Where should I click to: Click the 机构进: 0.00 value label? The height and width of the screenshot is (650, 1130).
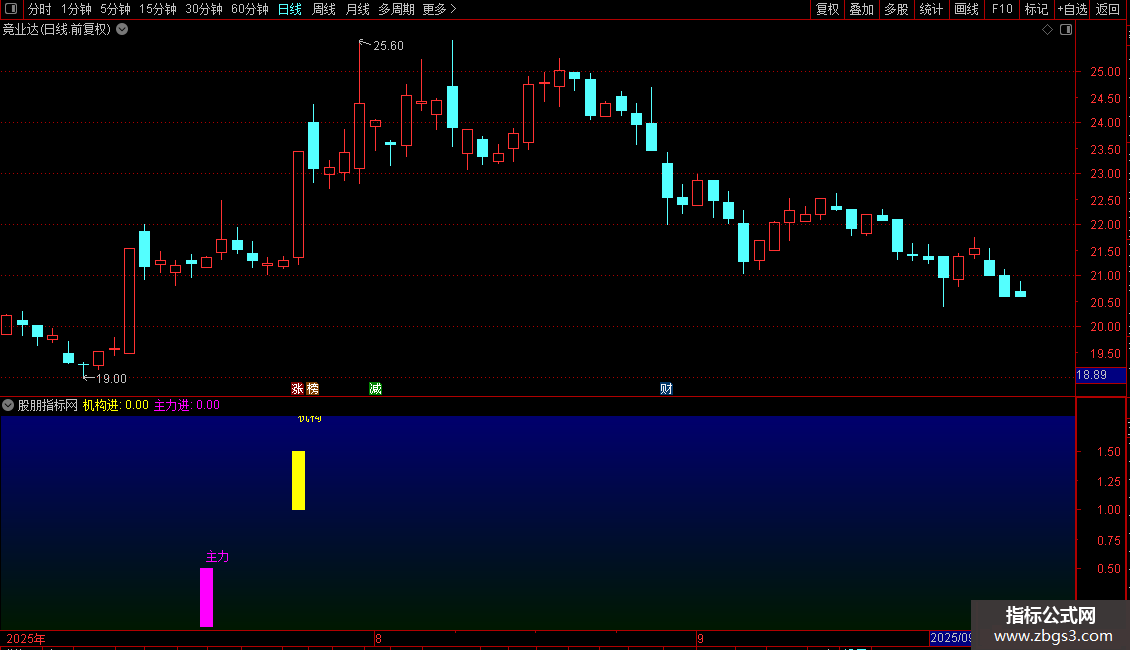[x=115, y=405]
